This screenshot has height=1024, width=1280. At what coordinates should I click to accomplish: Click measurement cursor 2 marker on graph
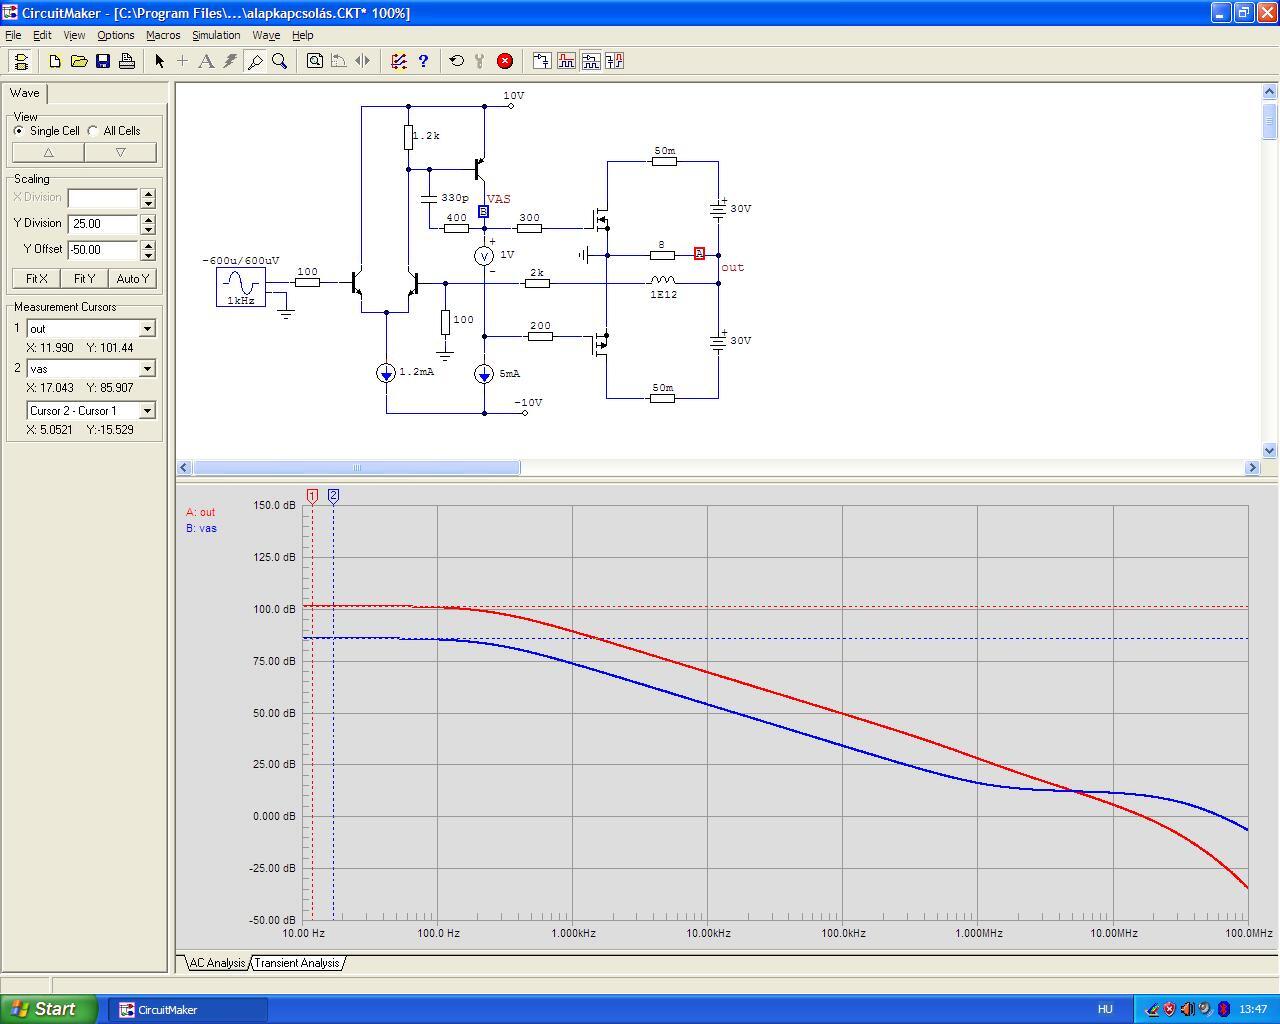(333, 496)
